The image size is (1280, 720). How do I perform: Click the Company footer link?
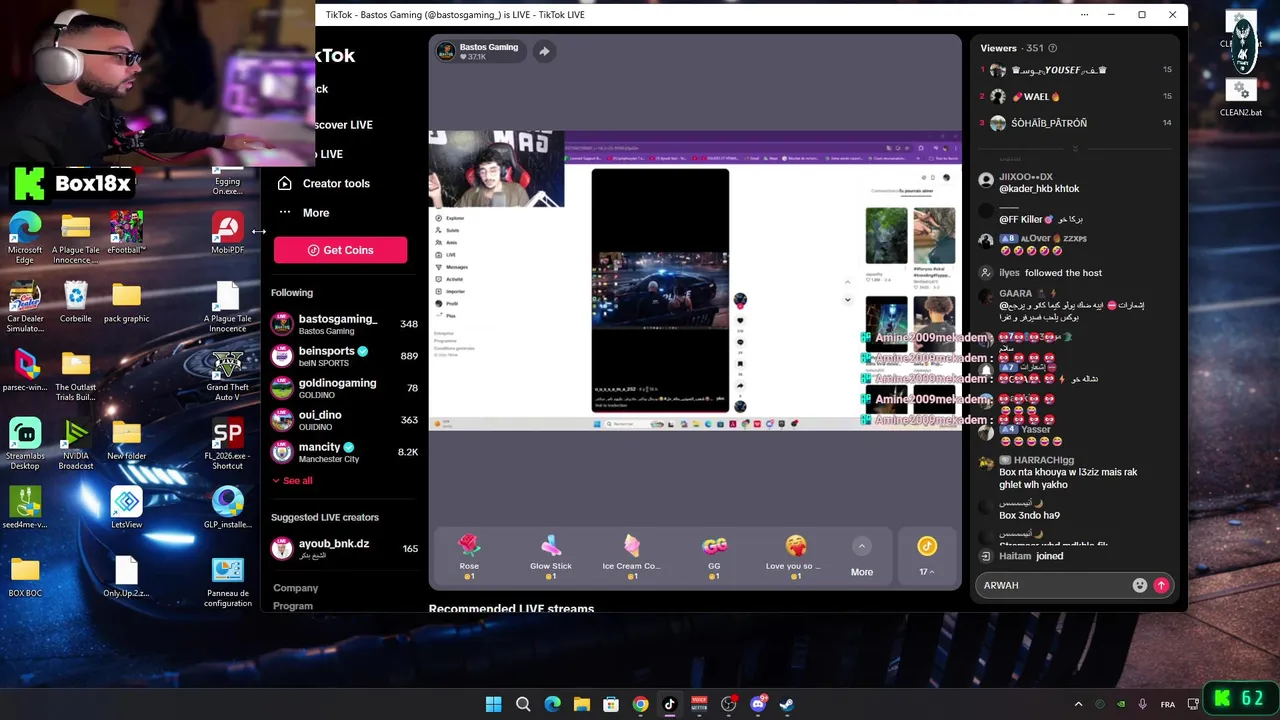point(295,588)
